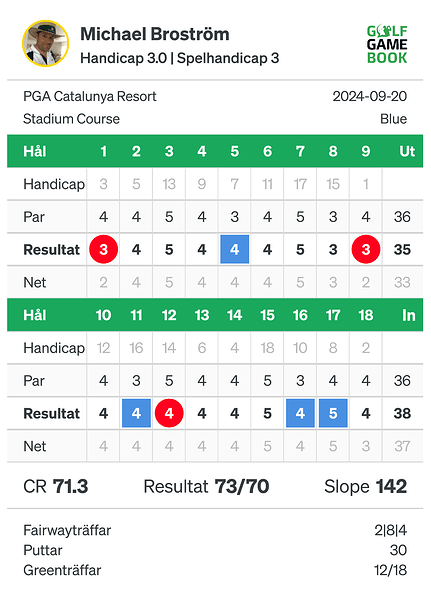Click the Resultat 73/70 summary

pyautogui.click(x=206, y=487)
